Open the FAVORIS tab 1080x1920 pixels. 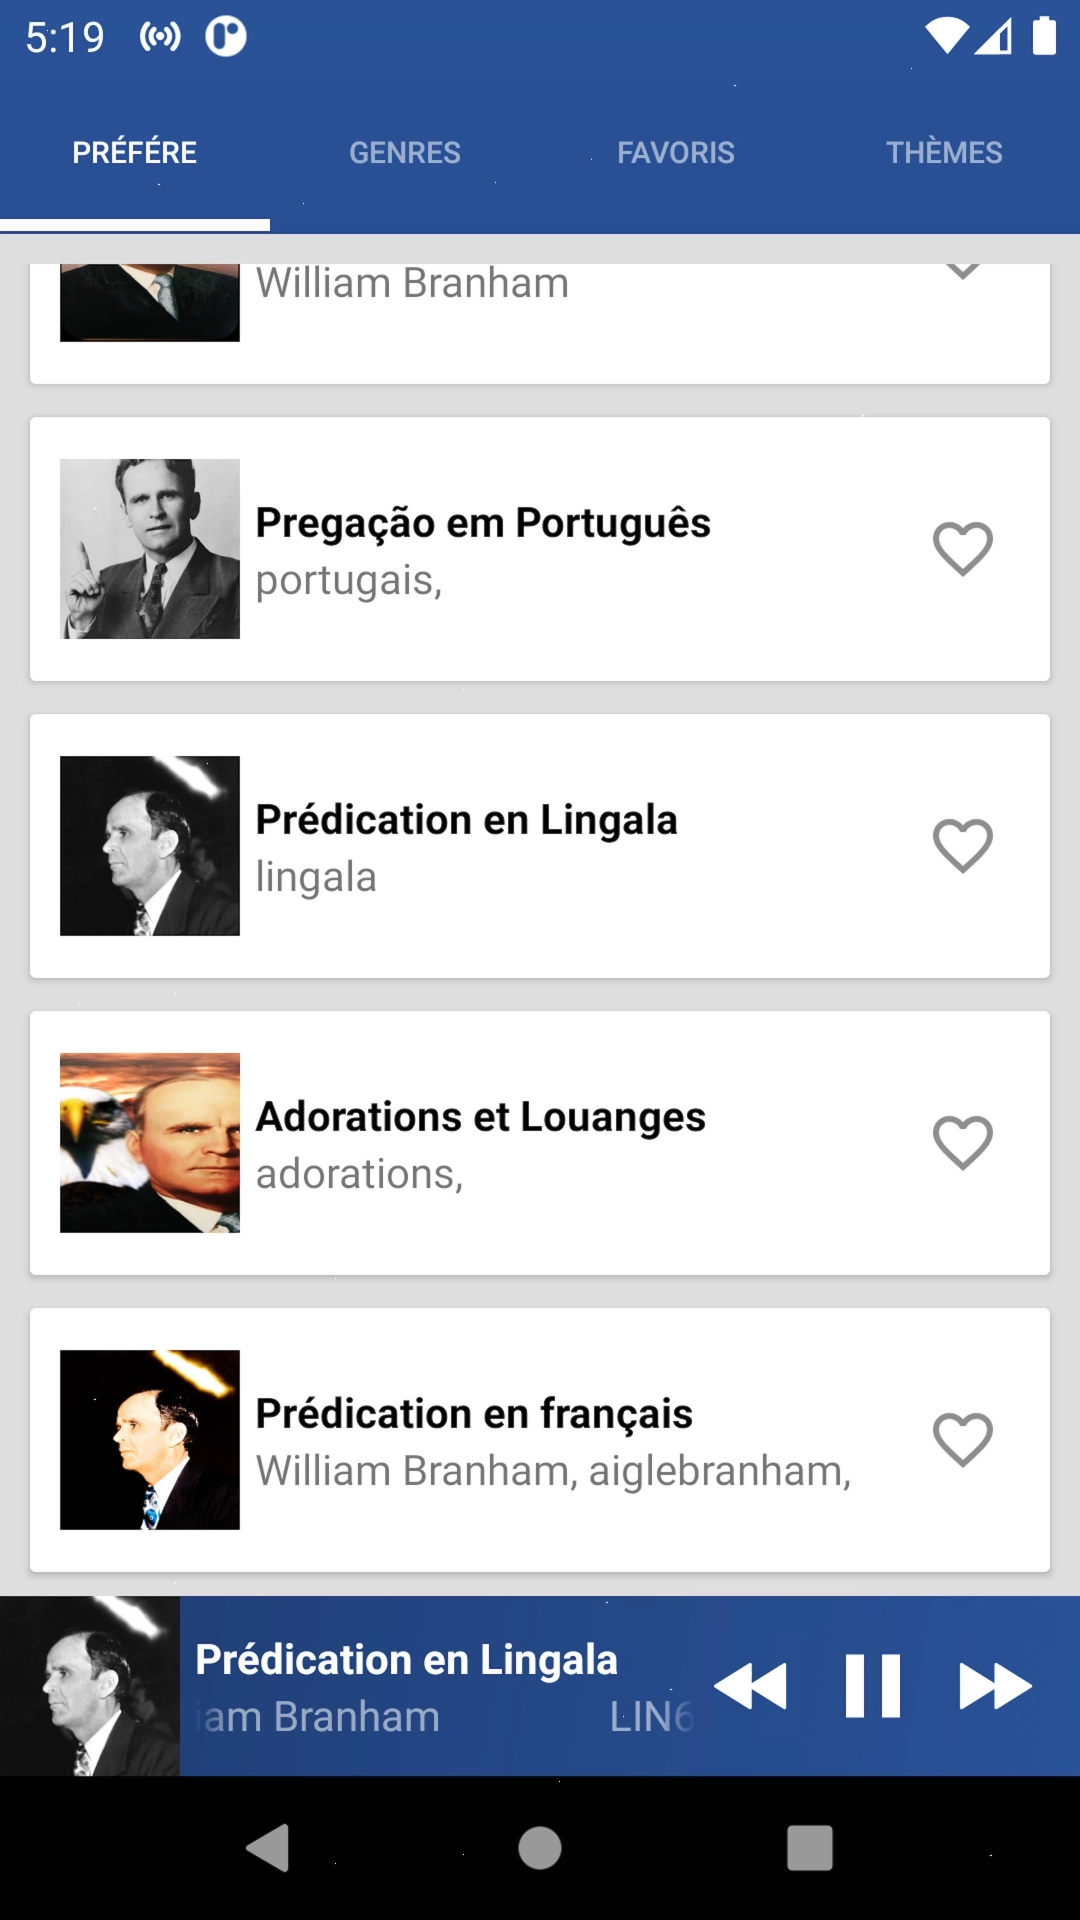point(675,153)
